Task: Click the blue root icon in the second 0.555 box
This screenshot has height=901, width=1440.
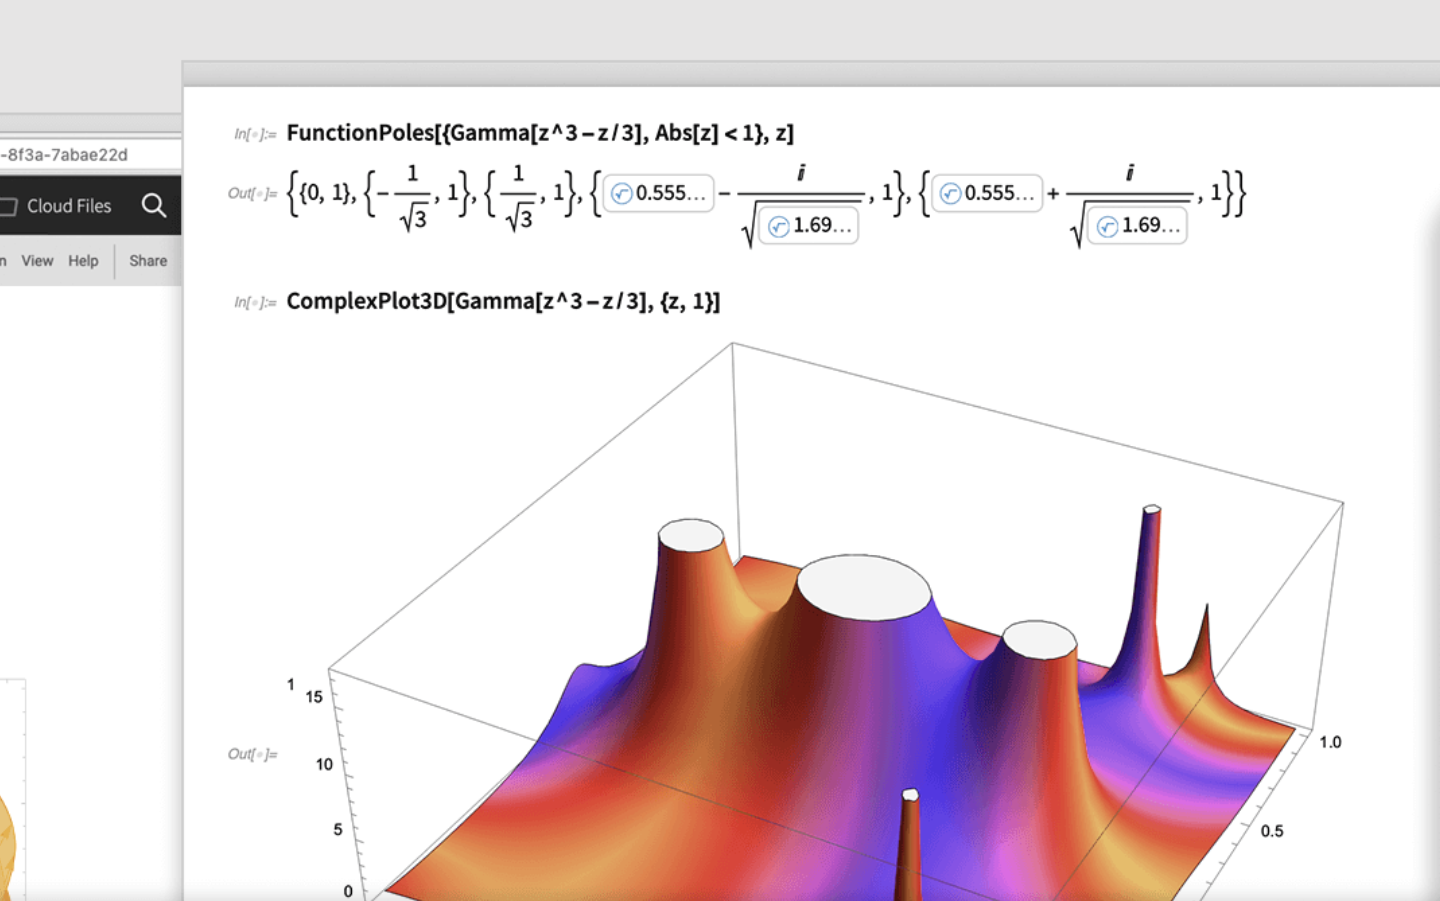Action: pos(949,193)
